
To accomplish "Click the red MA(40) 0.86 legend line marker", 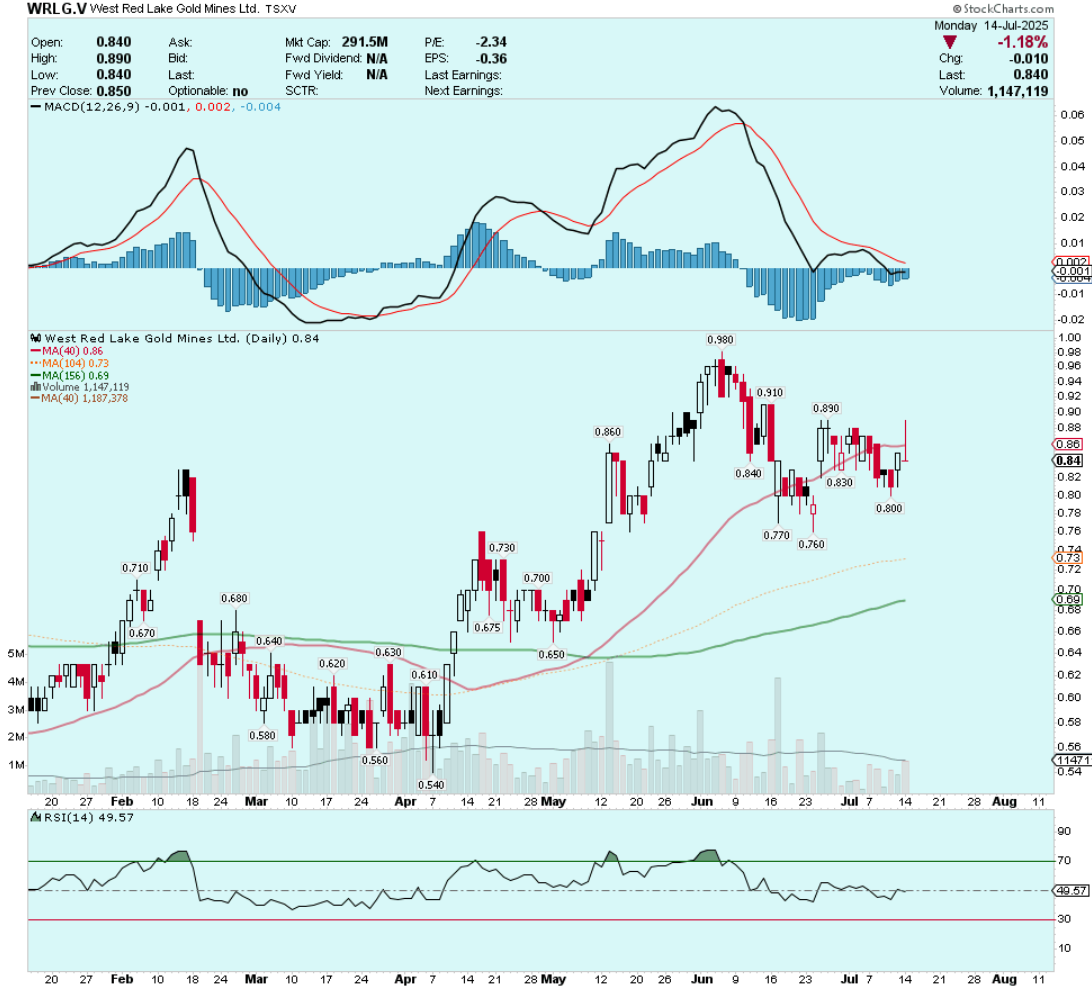I will coord(36,351).
